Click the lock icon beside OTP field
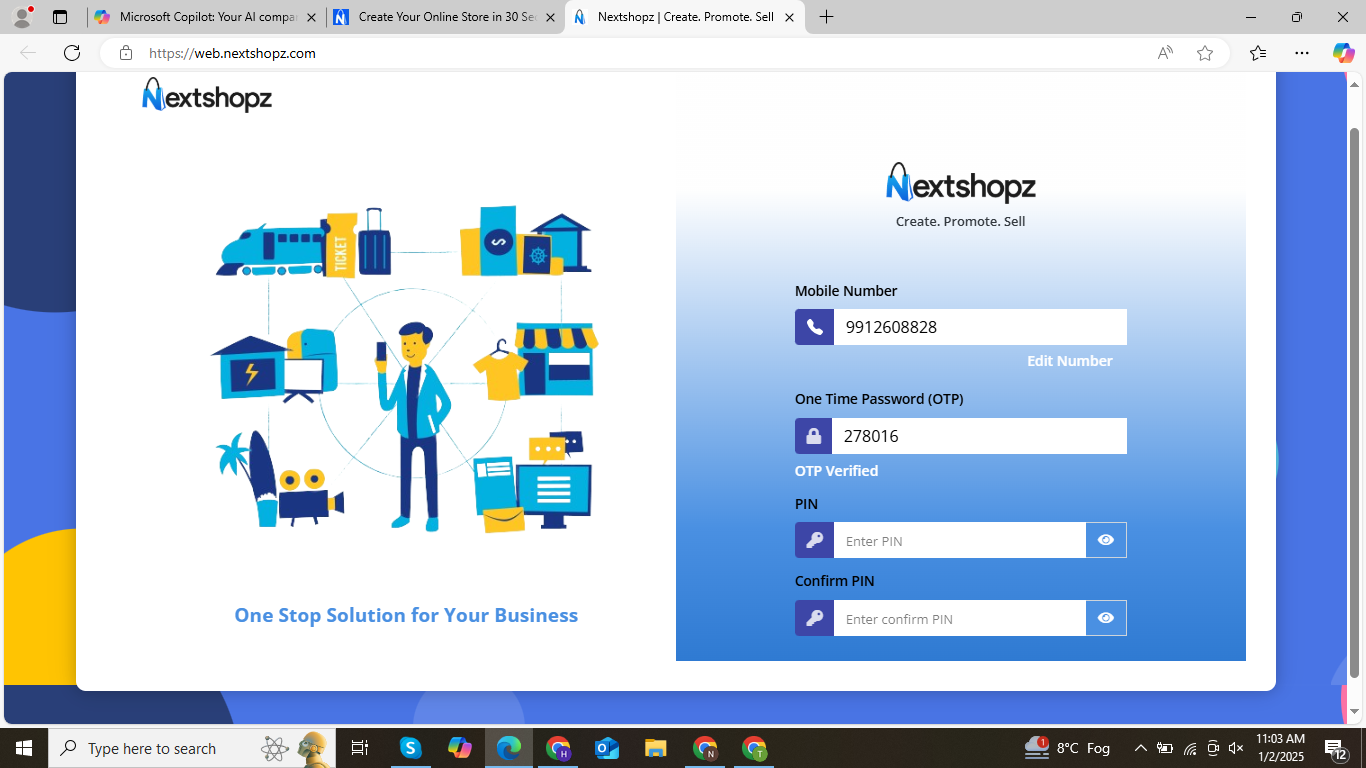Screen dimensions: 1366x768 point(814,436)
